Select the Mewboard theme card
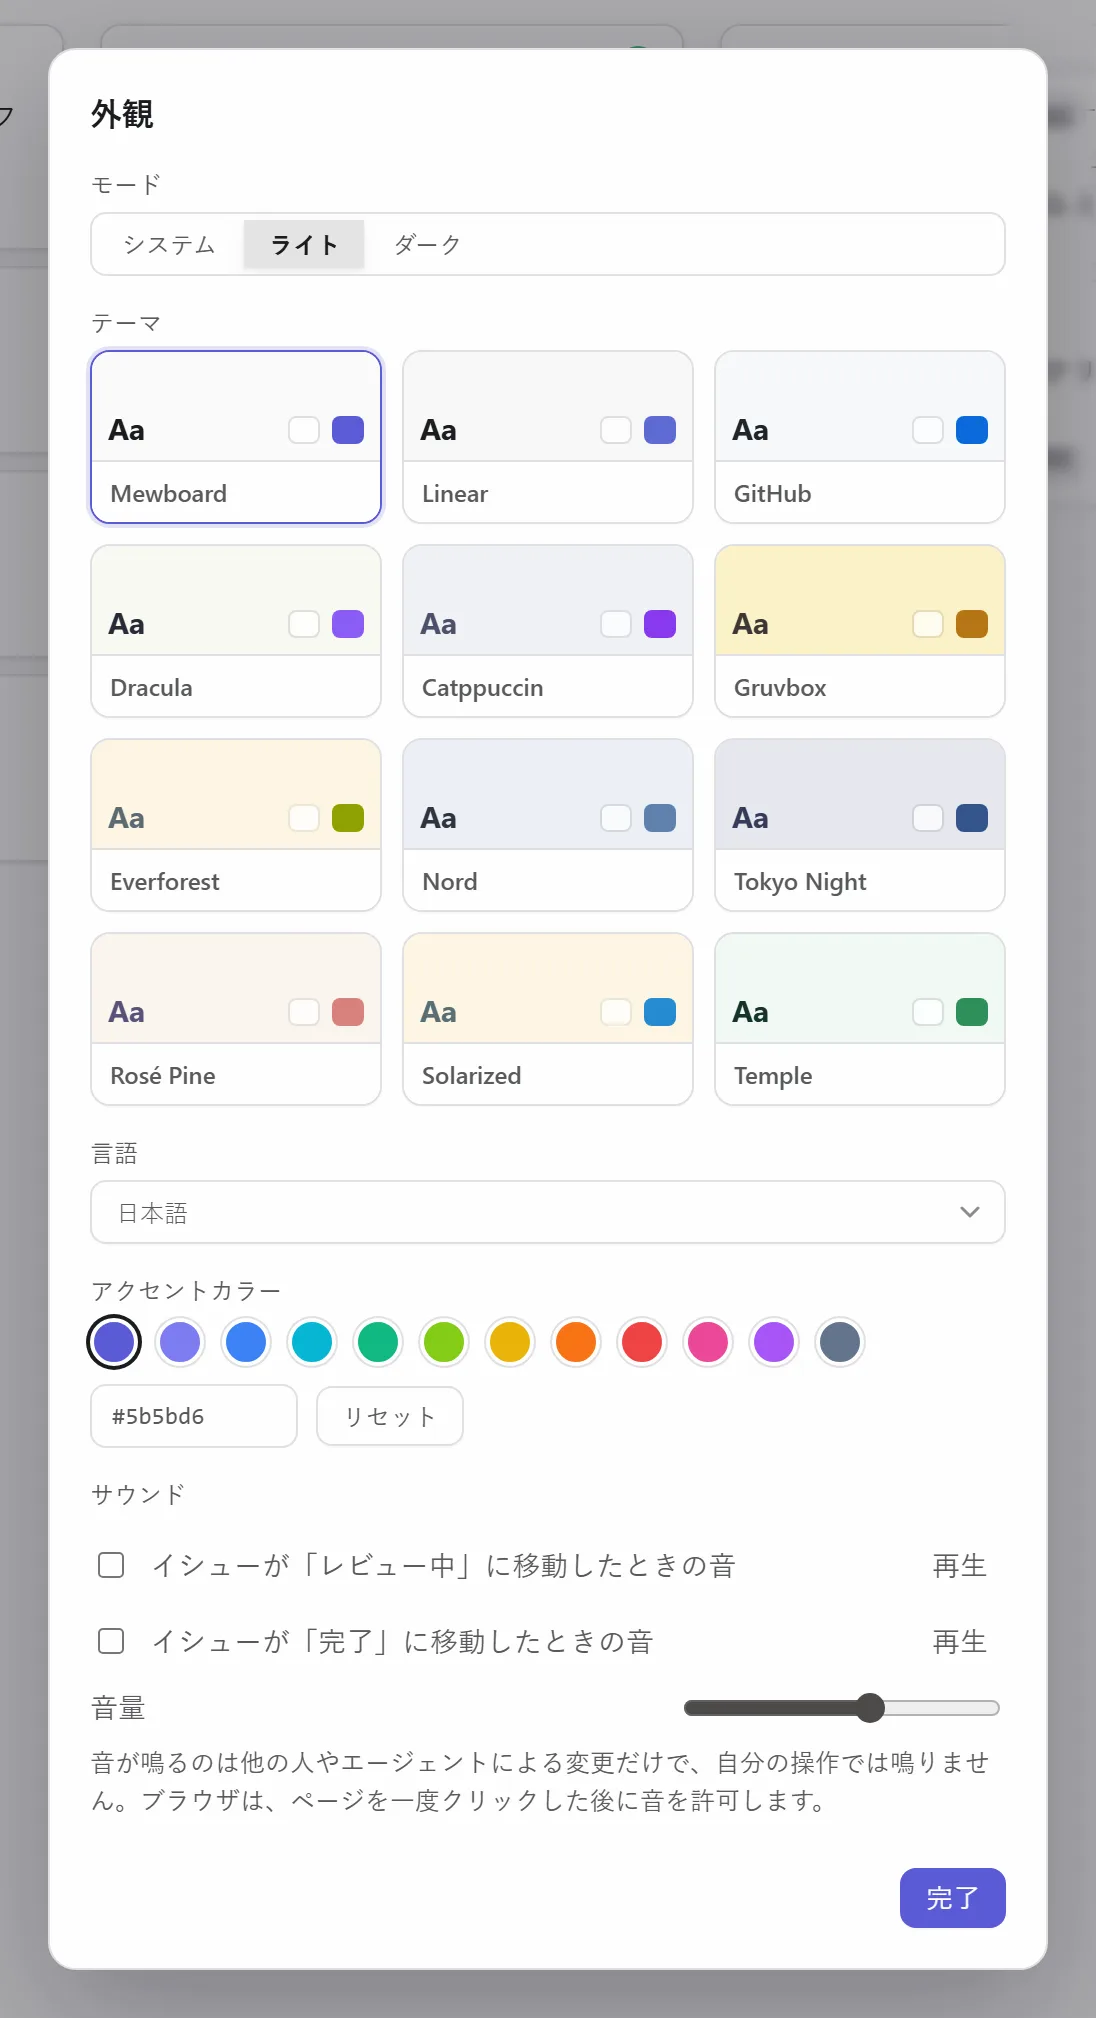This screenshot has height=2018, width=1096. [236, 437]
